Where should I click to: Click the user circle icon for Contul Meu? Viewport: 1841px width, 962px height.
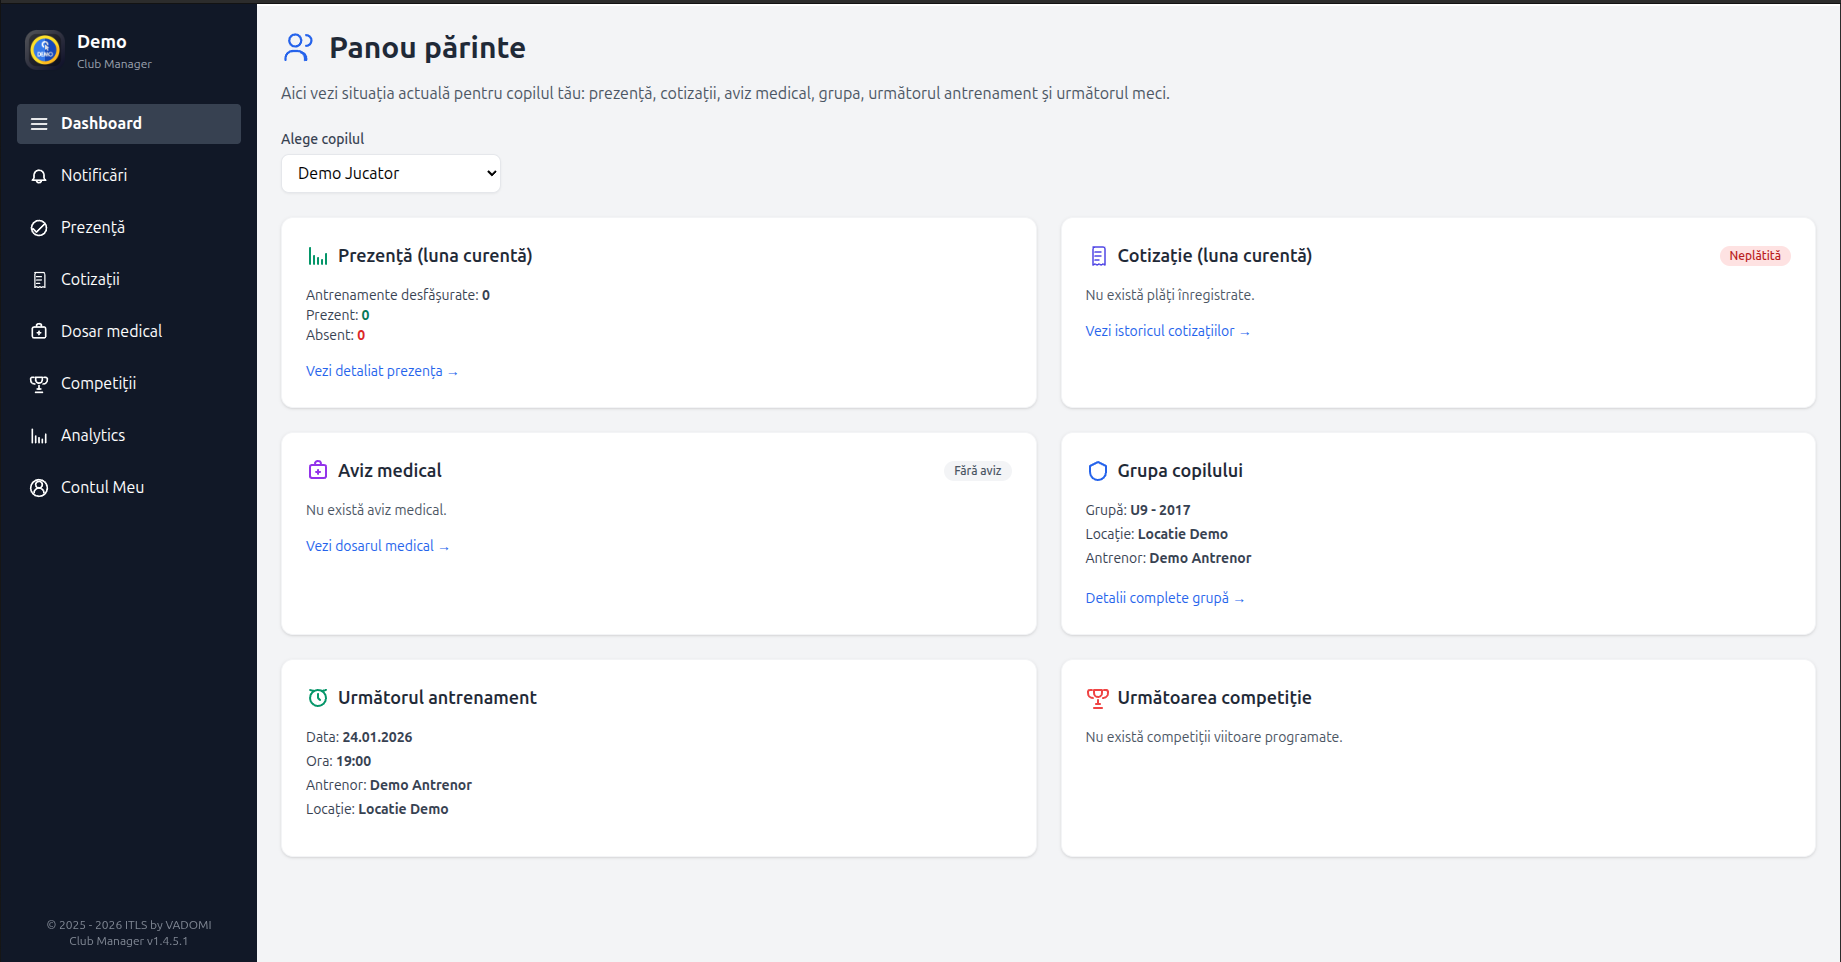(39, 488)
